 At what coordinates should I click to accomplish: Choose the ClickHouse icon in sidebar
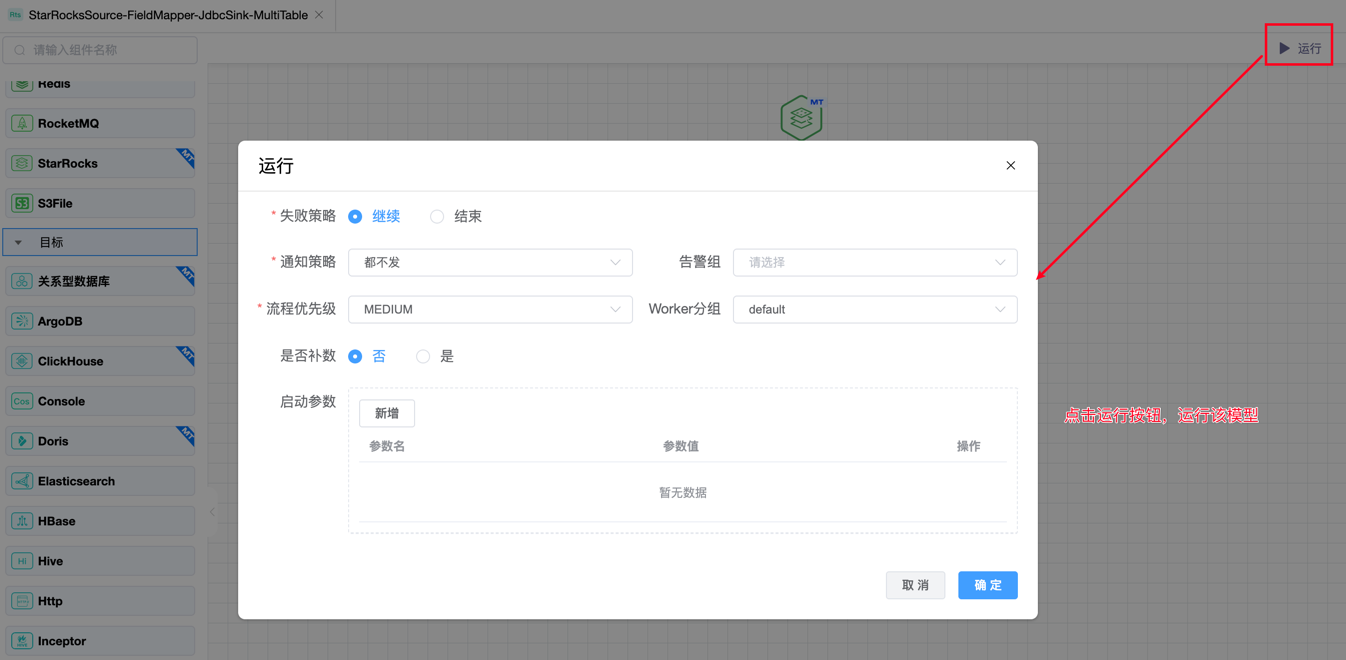click(x=22, y=361)
